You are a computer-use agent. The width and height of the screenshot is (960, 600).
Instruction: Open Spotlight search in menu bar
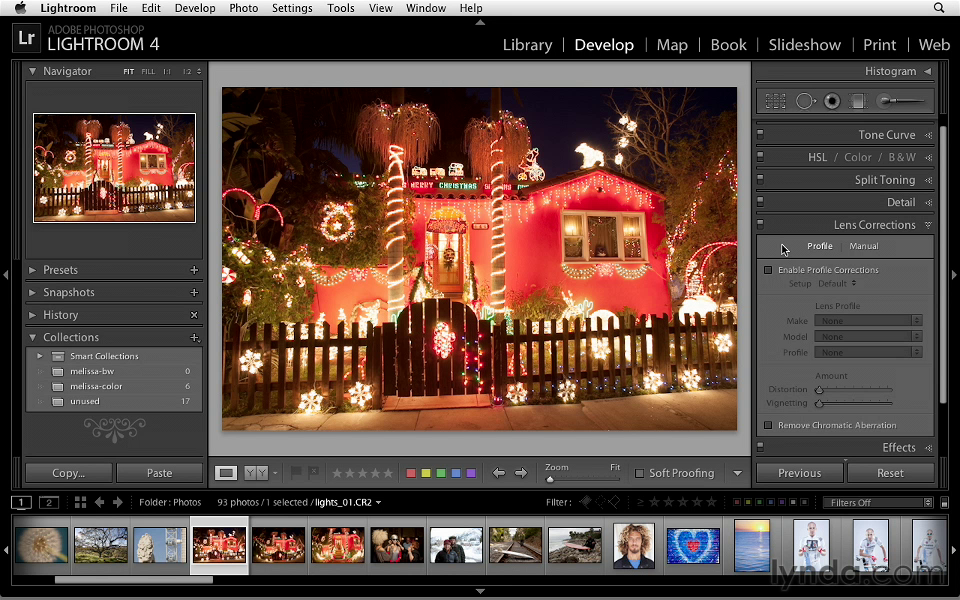(x=939, y=8)
